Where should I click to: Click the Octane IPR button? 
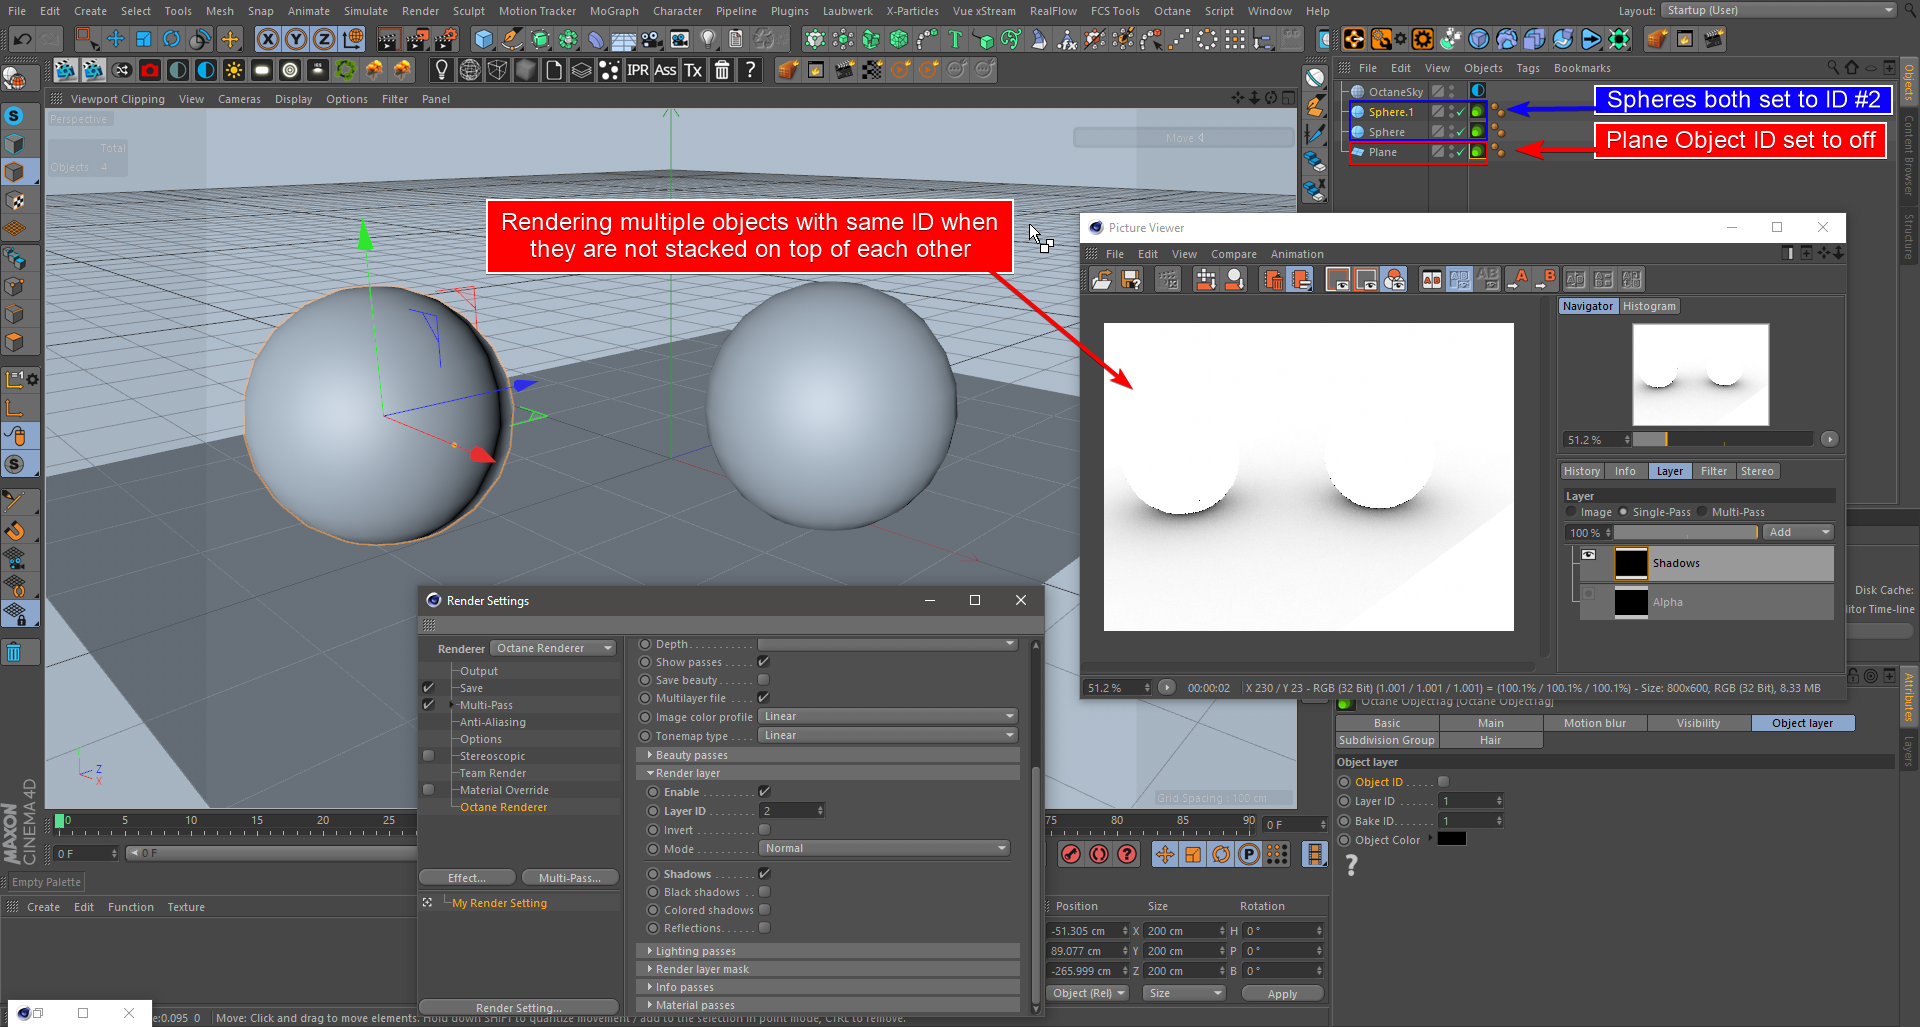point(637,70)
